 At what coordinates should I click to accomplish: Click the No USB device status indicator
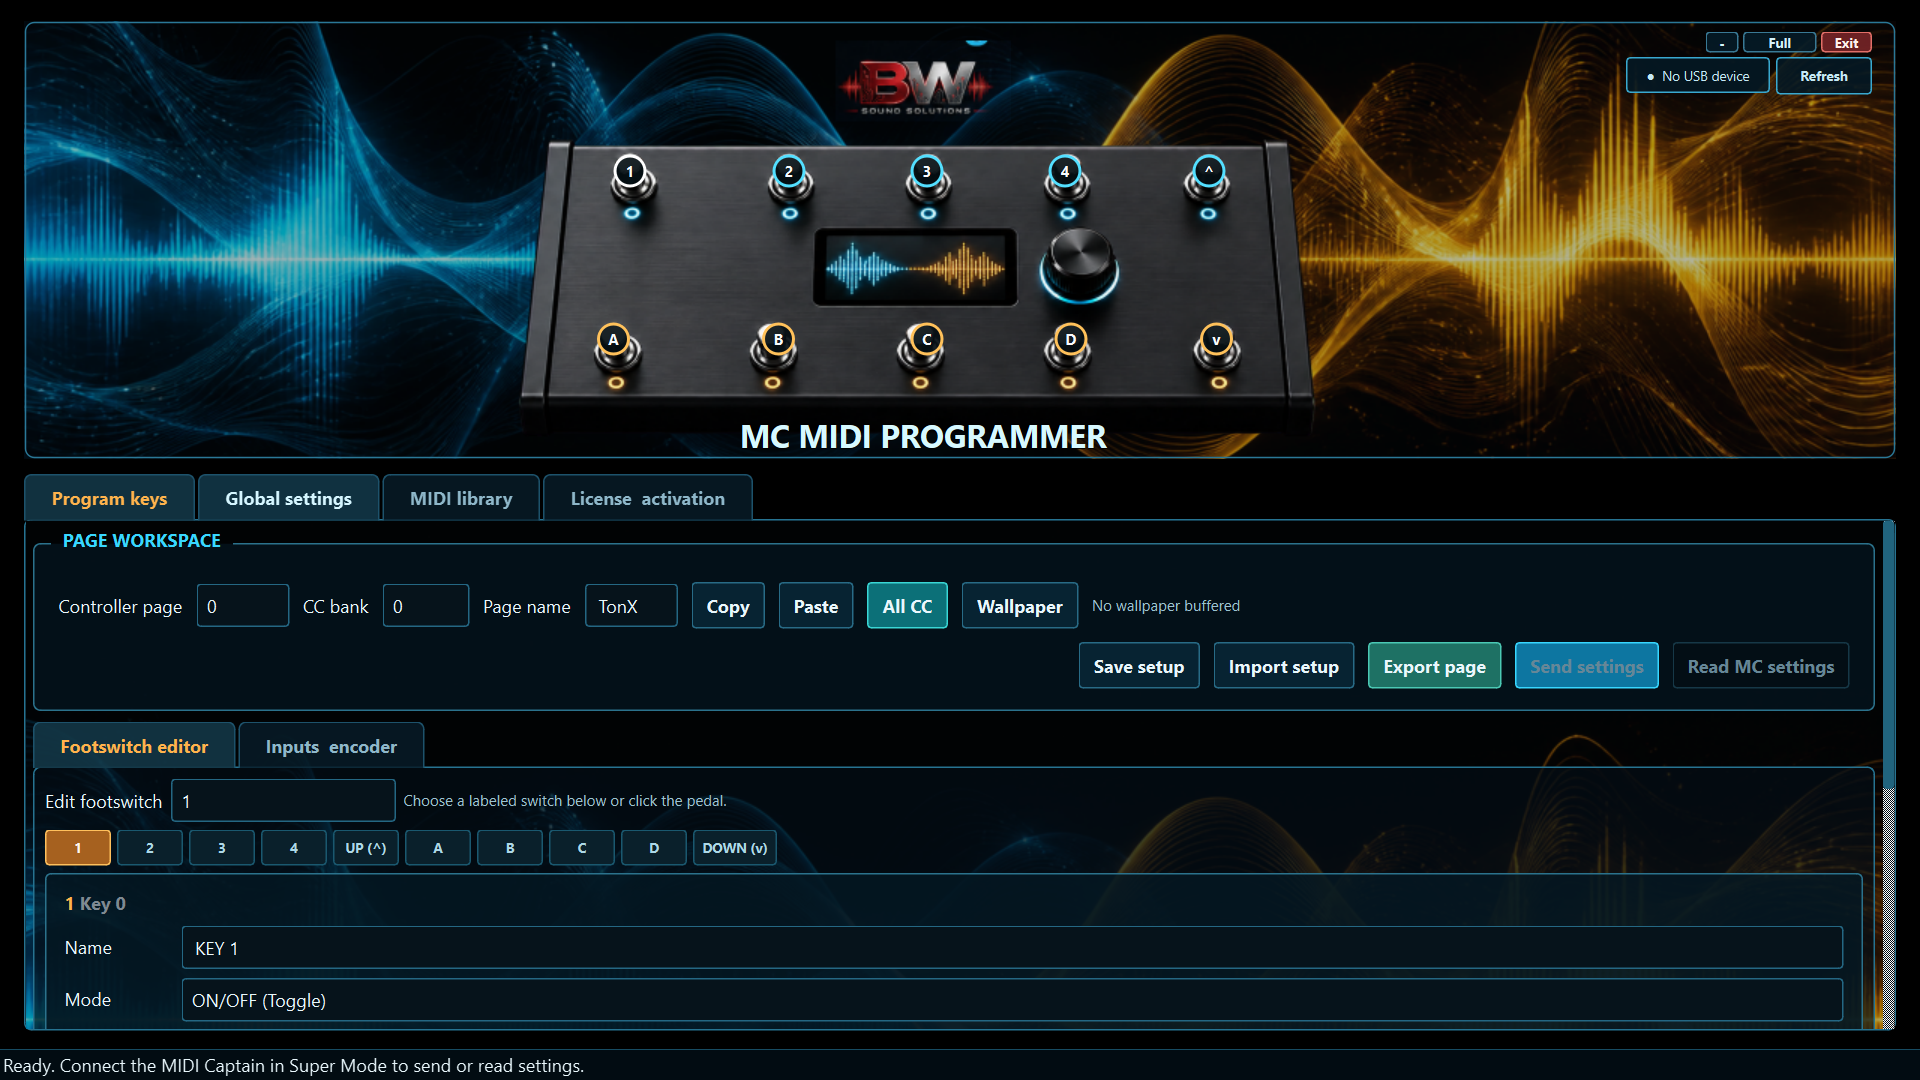coord(1698,76)
